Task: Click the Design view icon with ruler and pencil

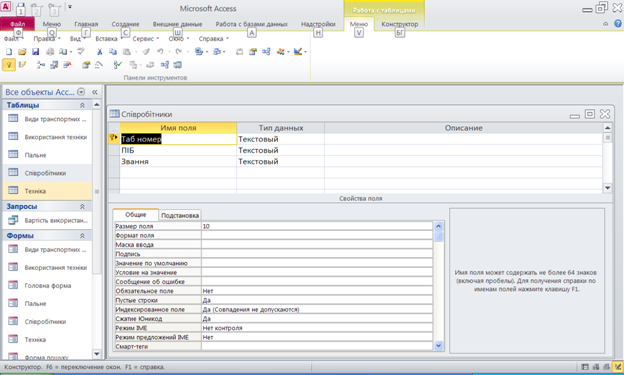Action: click(x=298, y=52)
